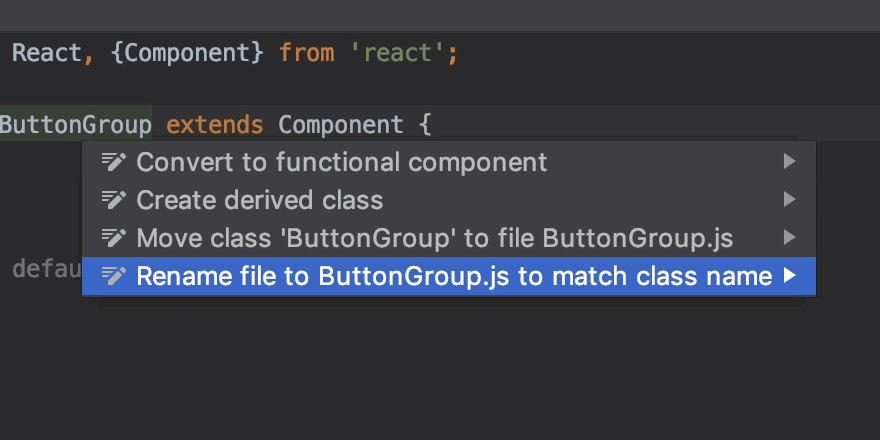
Task: Click Component after the extends keyword
Action: 341,125
